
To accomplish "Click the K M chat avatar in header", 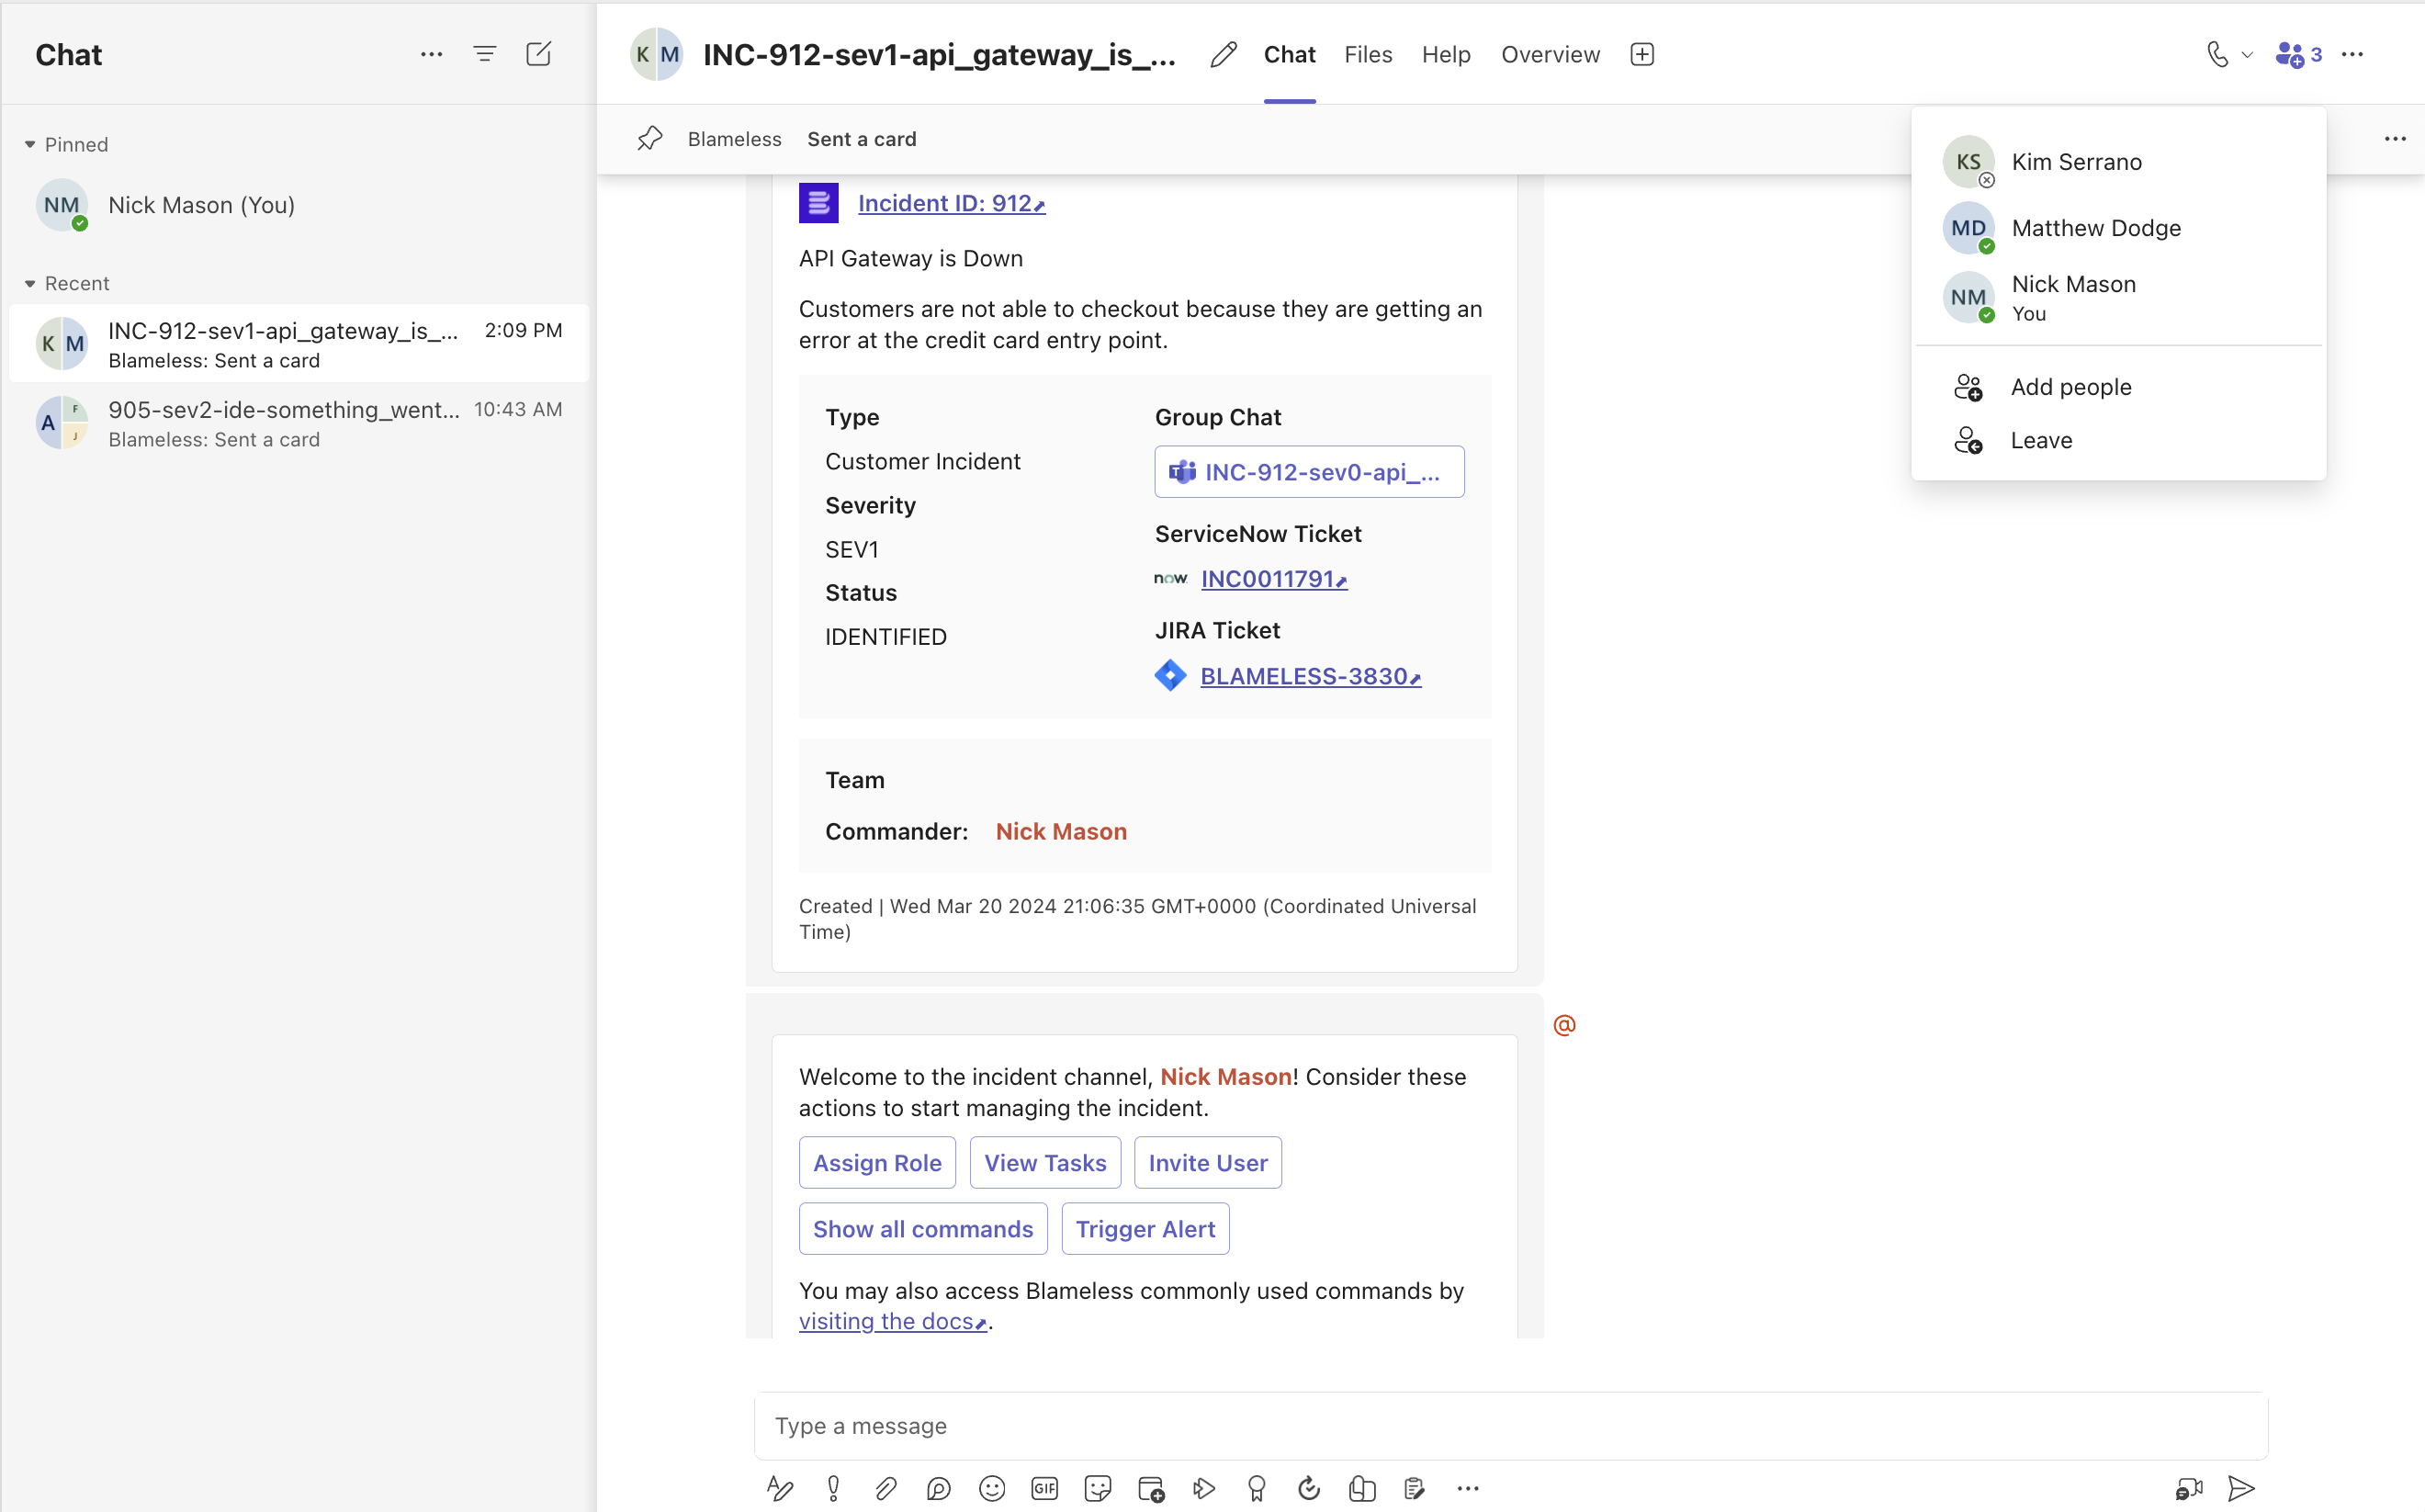I will 656,54.
